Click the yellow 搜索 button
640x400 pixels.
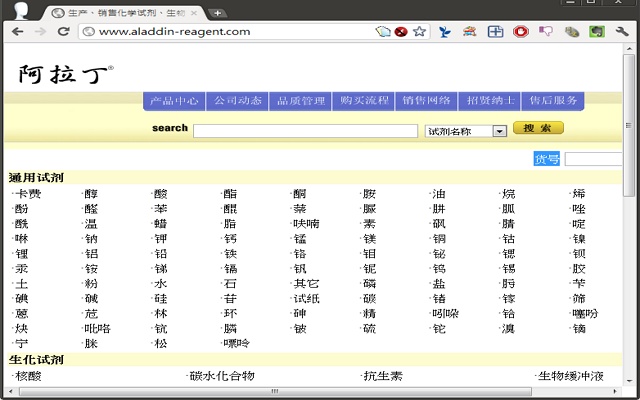coord(538,128)
